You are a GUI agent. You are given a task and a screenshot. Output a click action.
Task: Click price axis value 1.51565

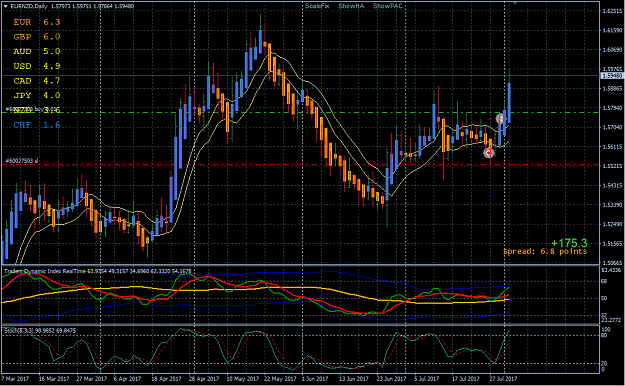pos(612,244)
